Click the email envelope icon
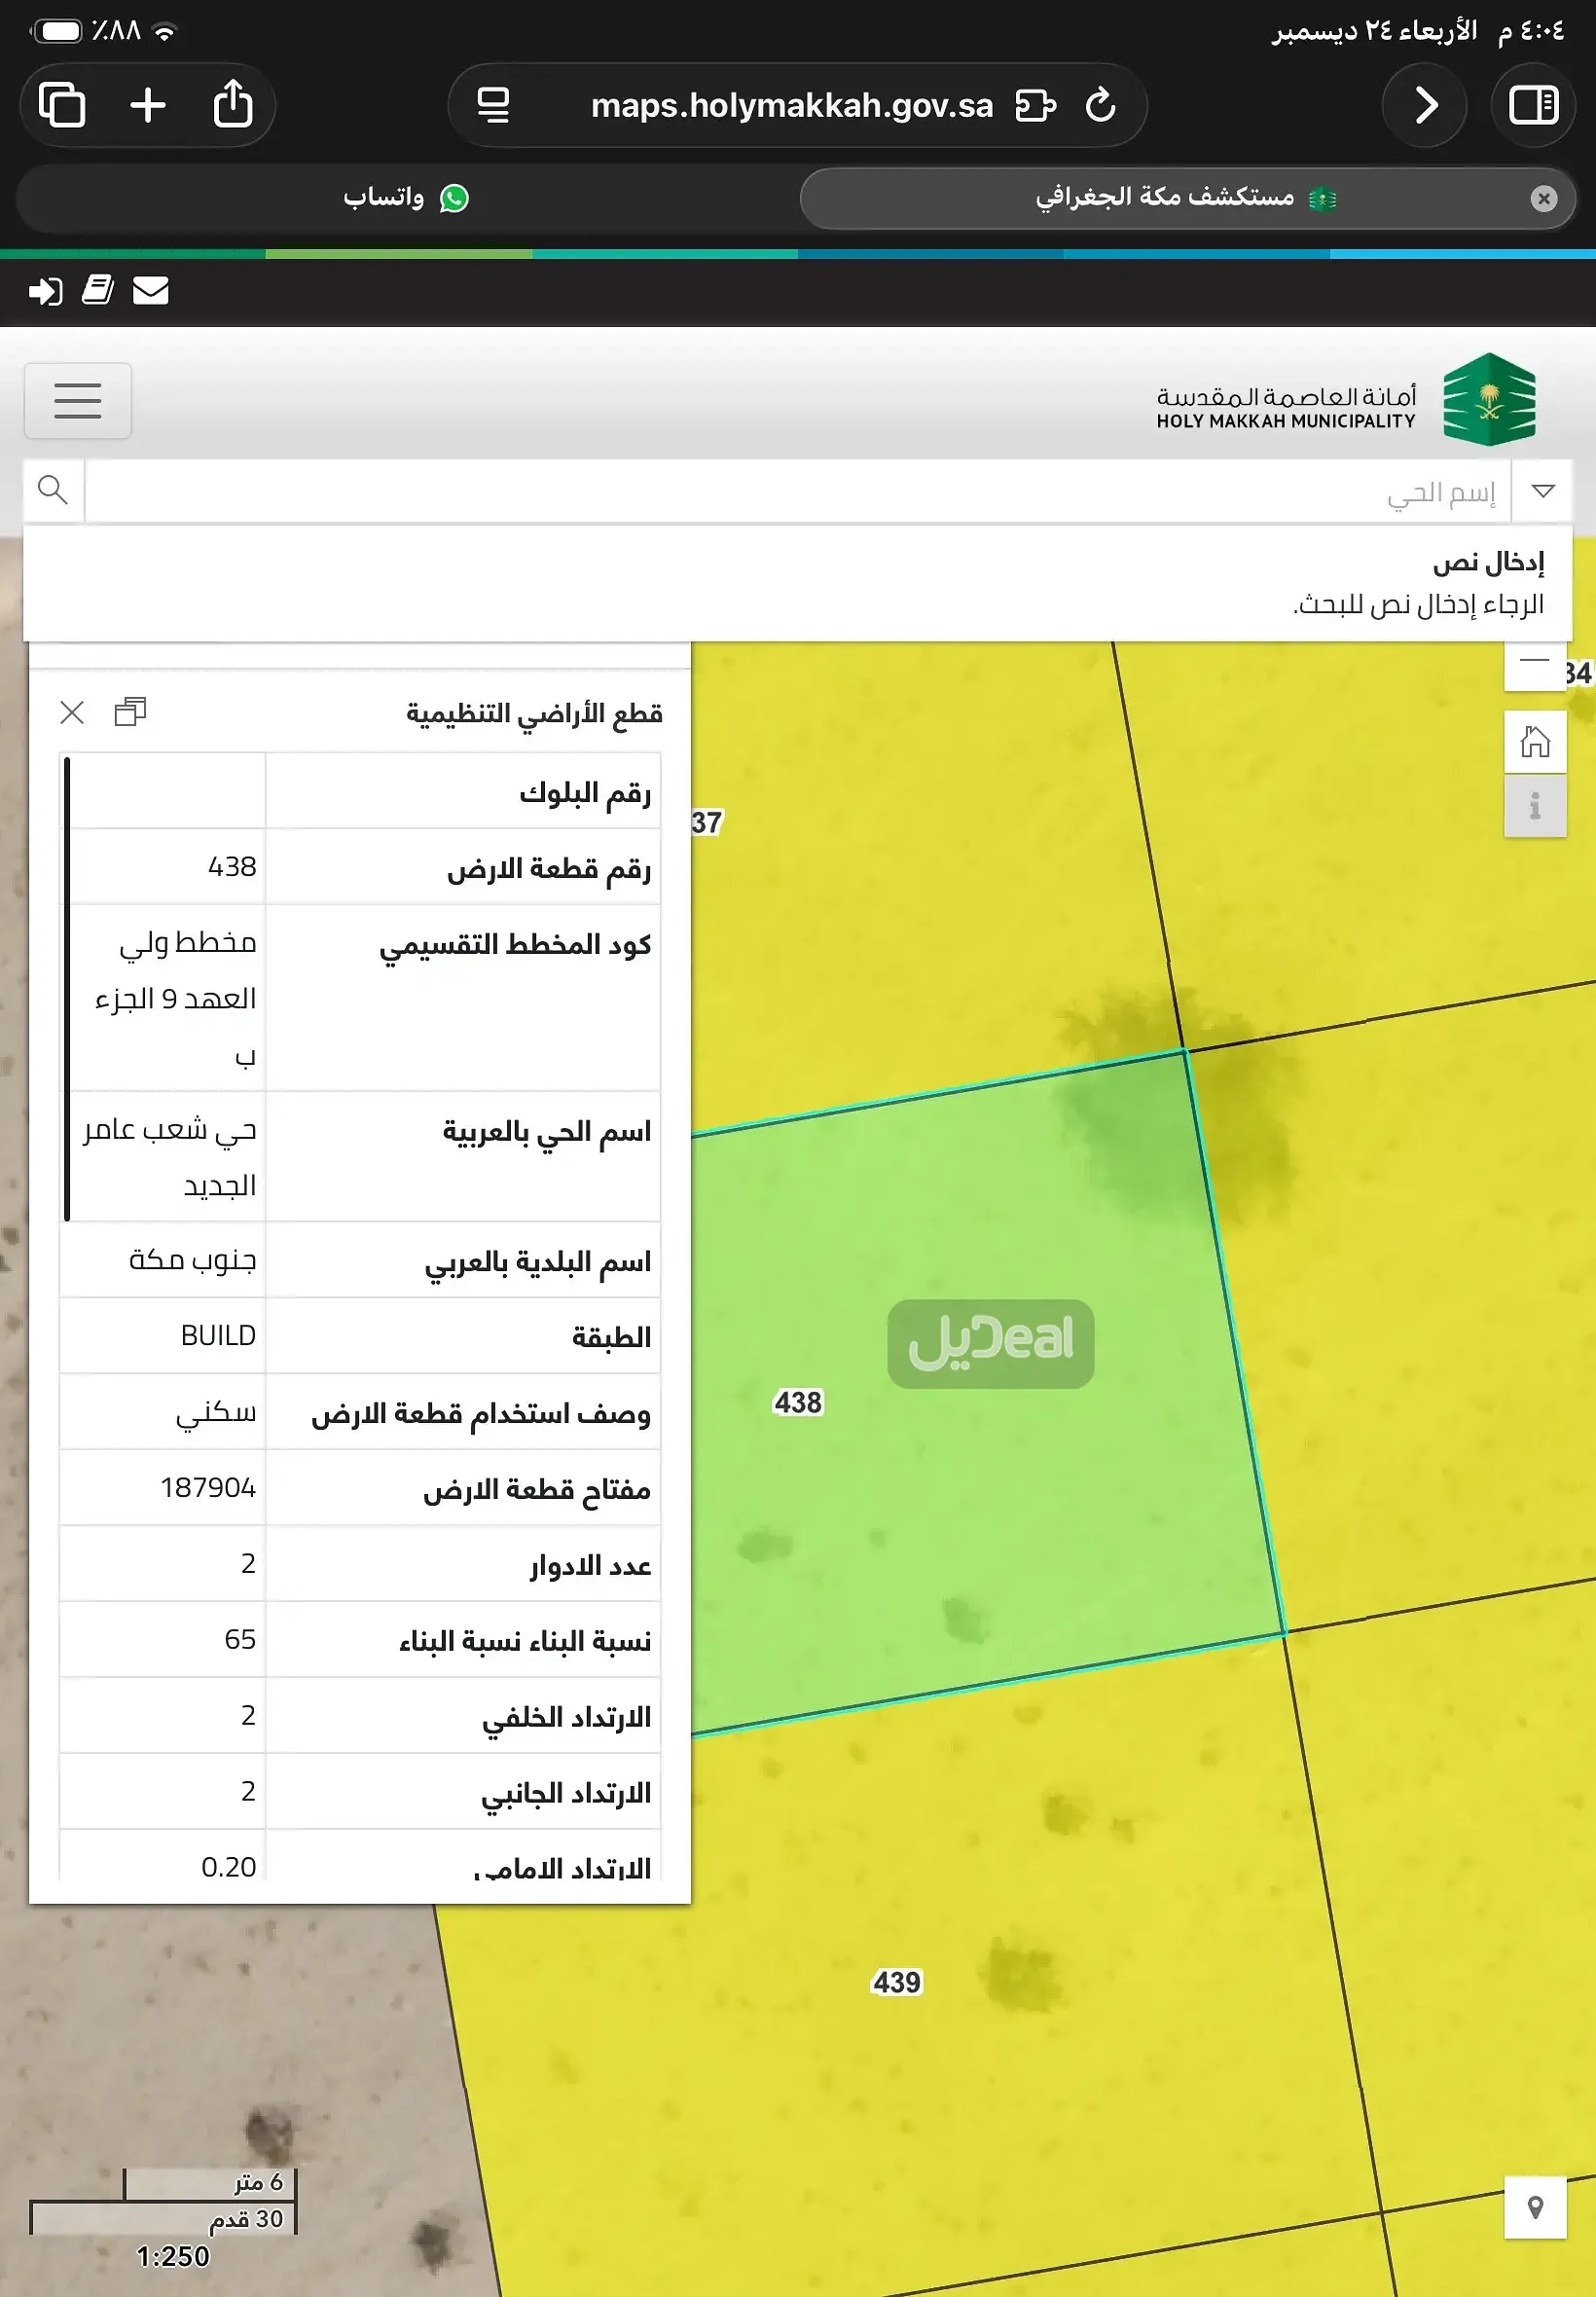1596x2297 pixels. tap(152, 291)
